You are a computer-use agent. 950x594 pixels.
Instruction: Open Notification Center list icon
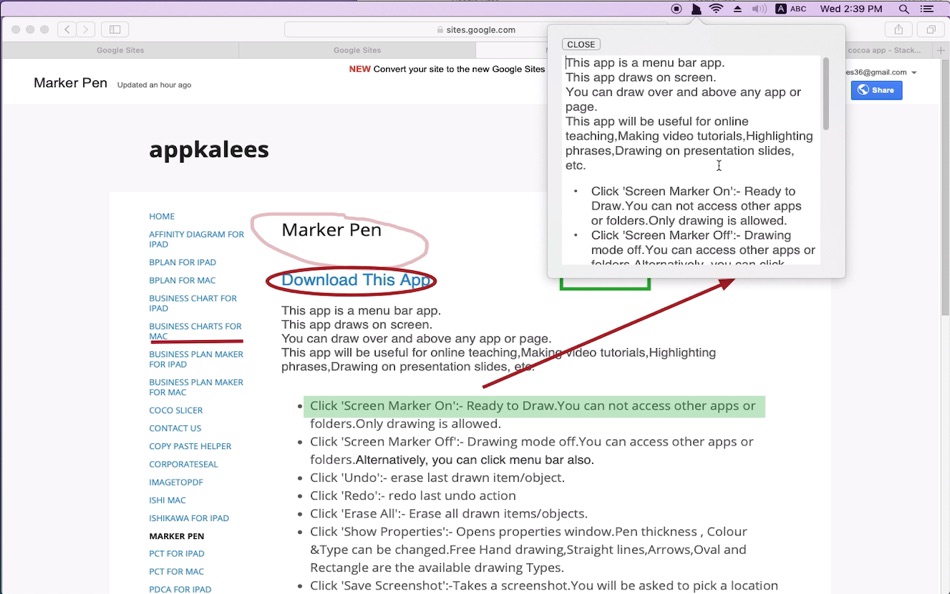pos(926,9)
